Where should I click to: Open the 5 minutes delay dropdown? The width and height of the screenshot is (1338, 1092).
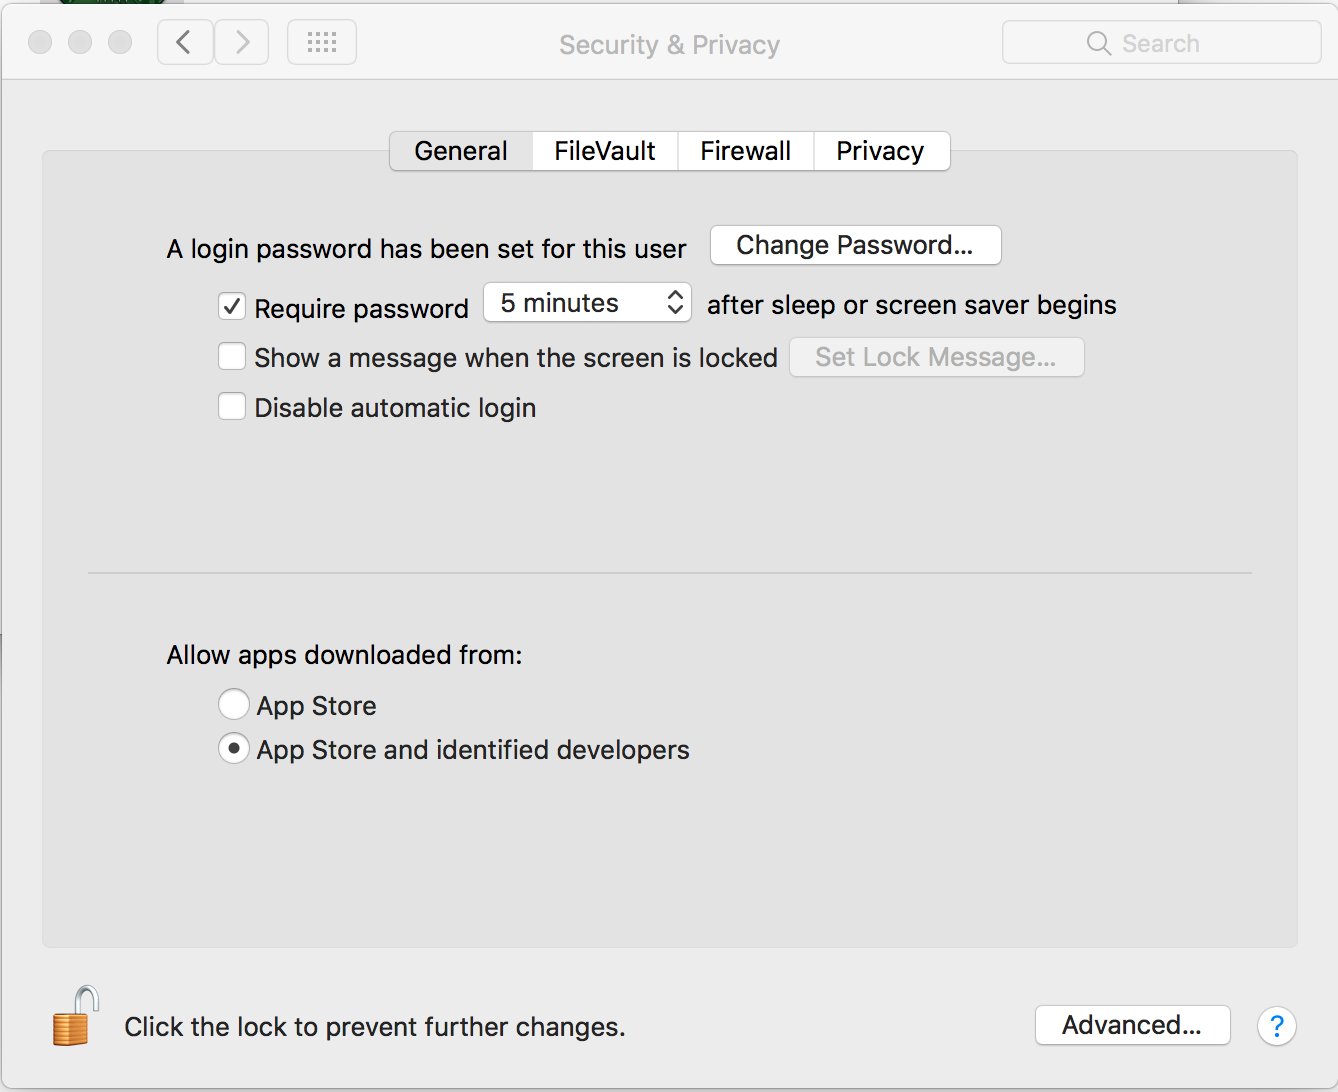pos(588,303)
